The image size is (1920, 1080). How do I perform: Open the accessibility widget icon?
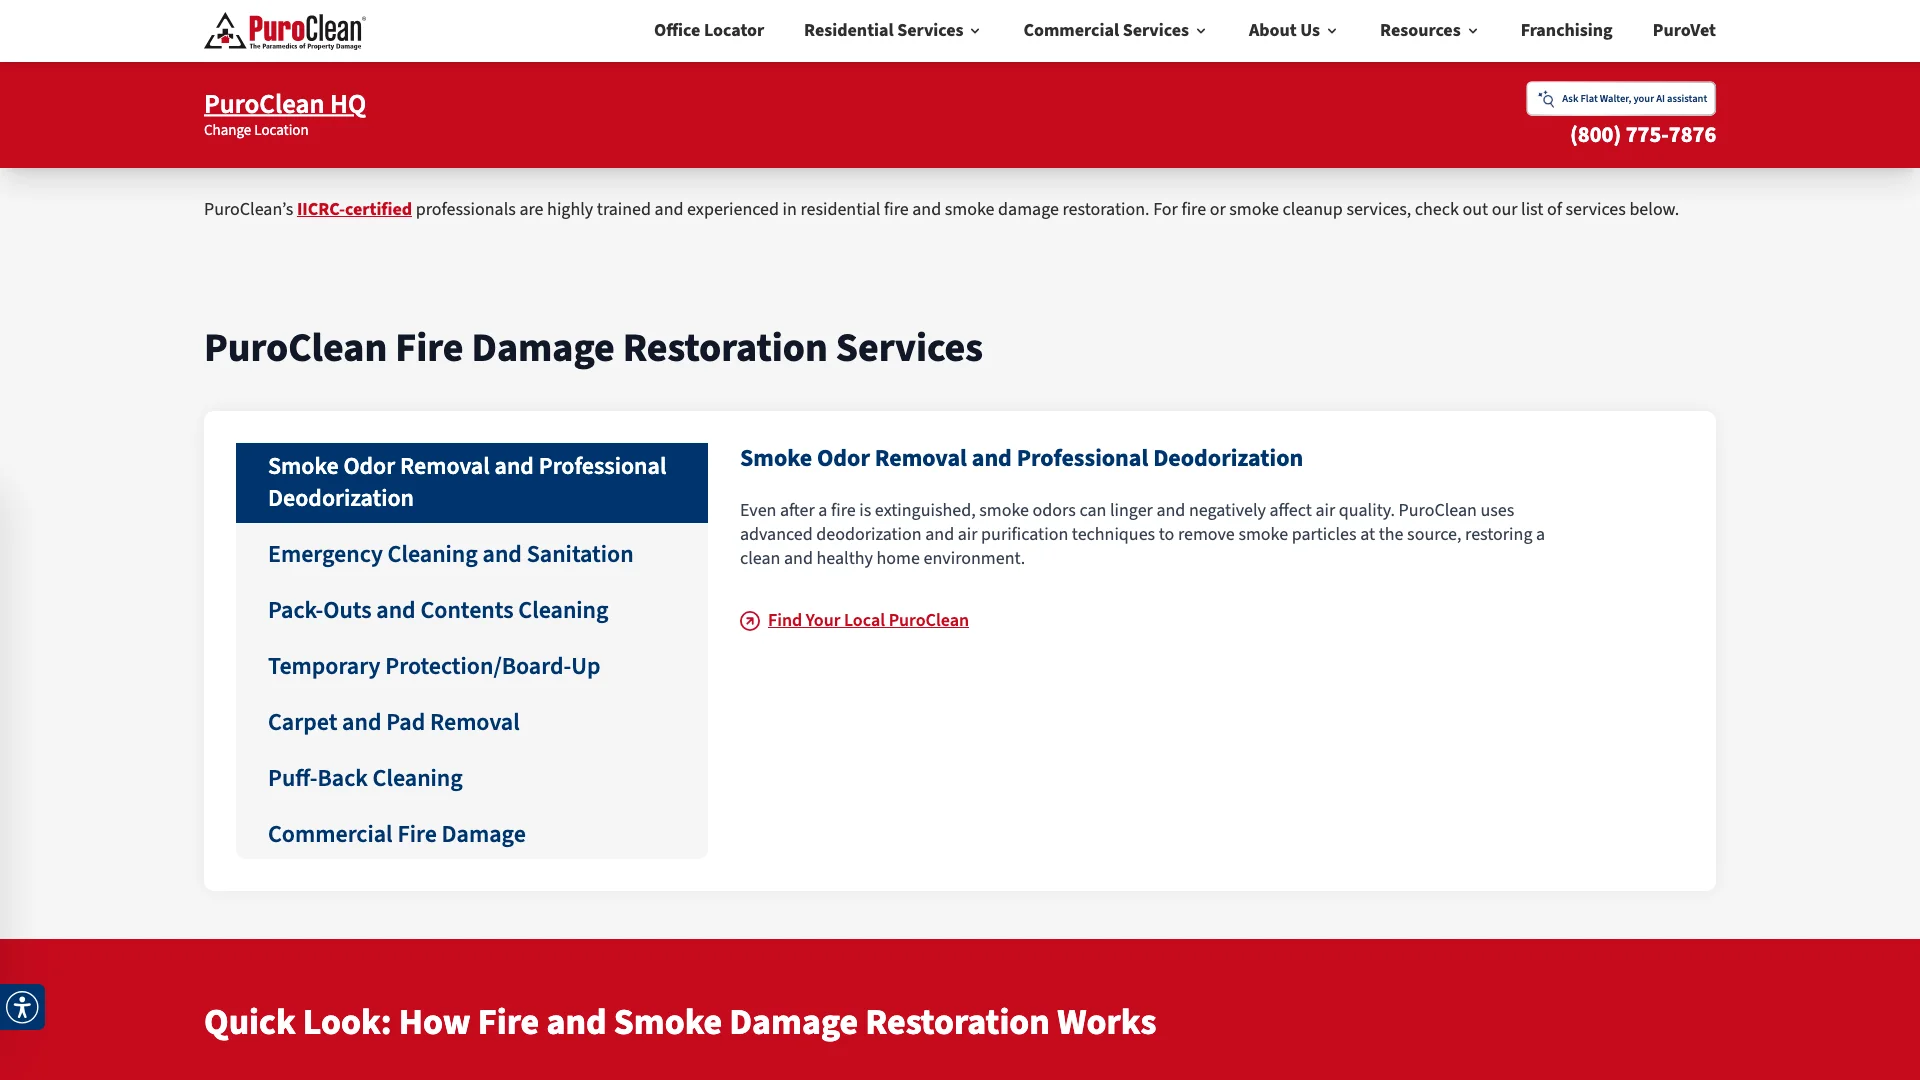click(22, 1007)
